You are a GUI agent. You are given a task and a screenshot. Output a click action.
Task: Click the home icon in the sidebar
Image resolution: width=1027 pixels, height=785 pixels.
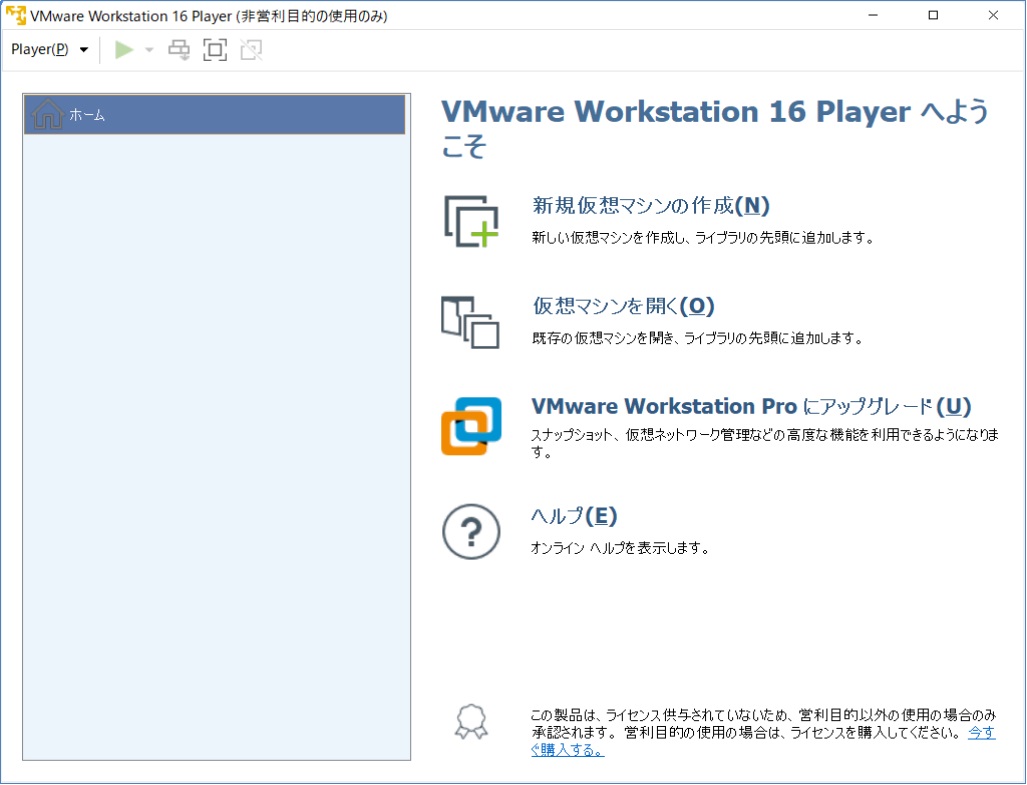47,114
